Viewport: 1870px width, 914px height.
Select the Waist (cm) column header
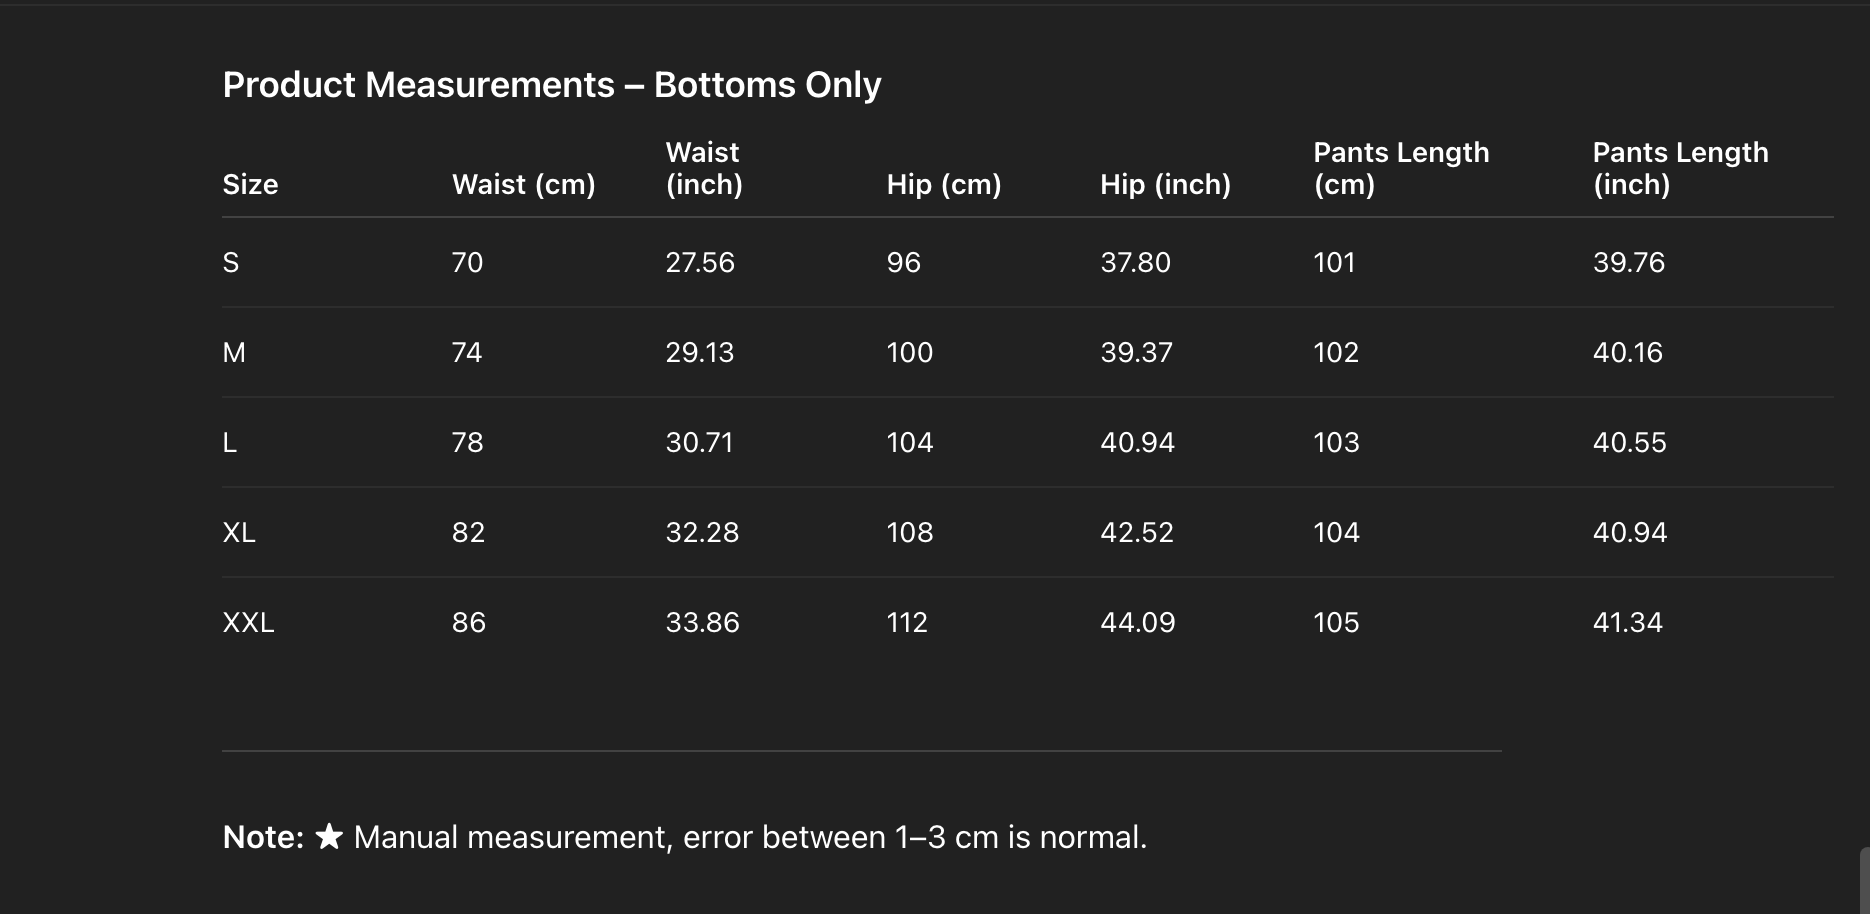coord(523,184)
